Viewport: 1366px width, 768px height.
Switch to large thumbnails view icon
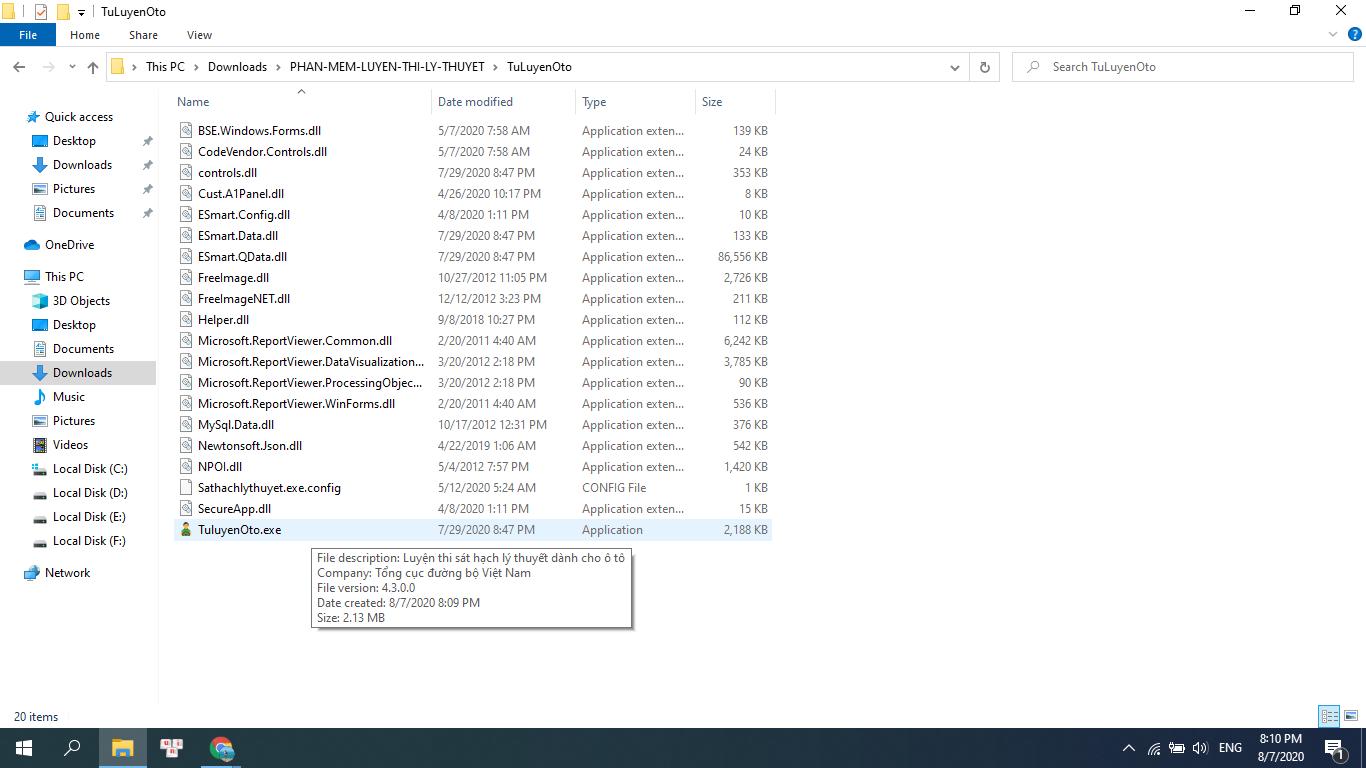tap(1351, 716)
